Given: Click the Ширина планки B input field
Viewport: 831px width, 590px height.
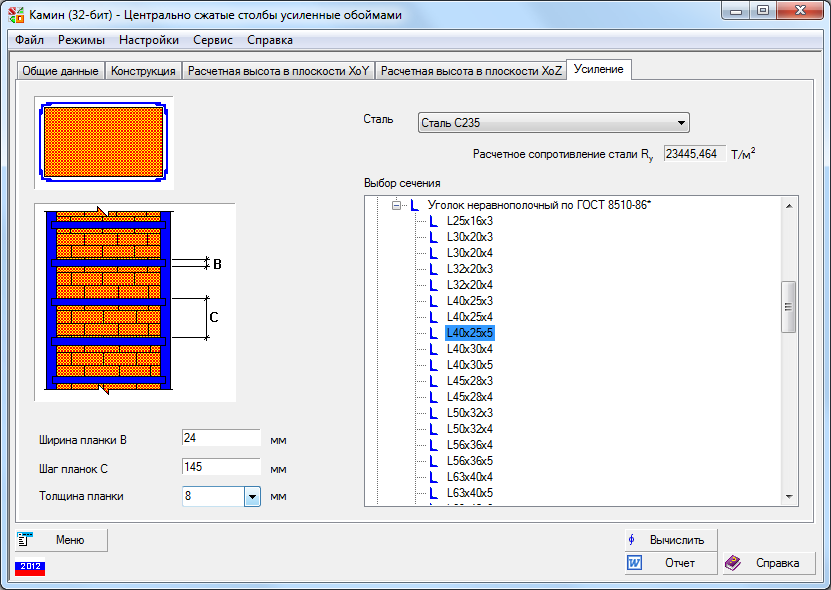Looking at the screenshot, I should pyautogui.click(x=221, y=438).
